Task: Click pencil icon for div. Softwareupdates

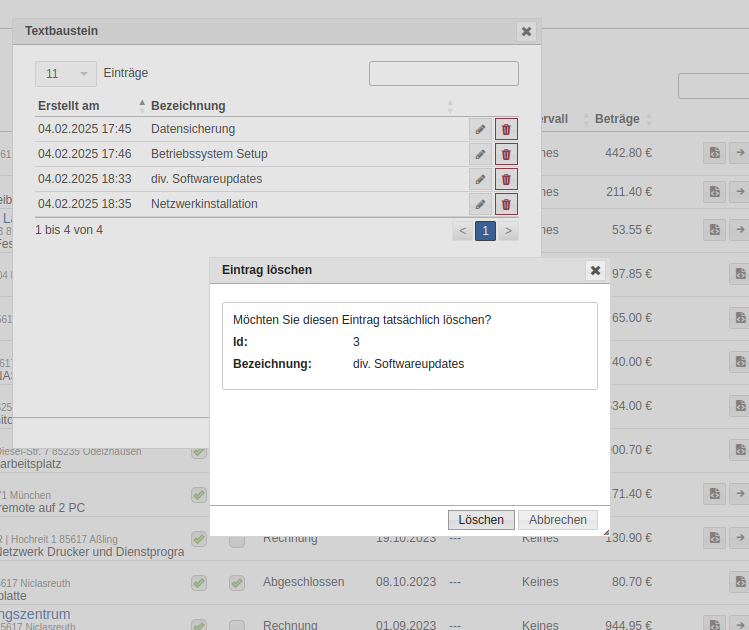Action: 481,179
